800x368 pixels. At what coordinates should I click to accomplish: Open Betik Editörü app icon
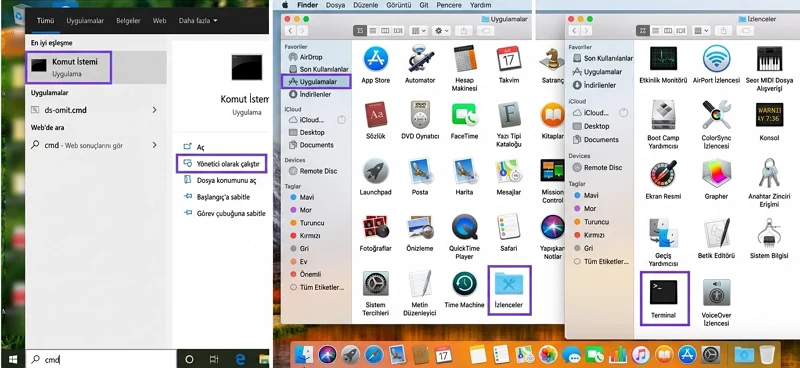pos(716,232)
